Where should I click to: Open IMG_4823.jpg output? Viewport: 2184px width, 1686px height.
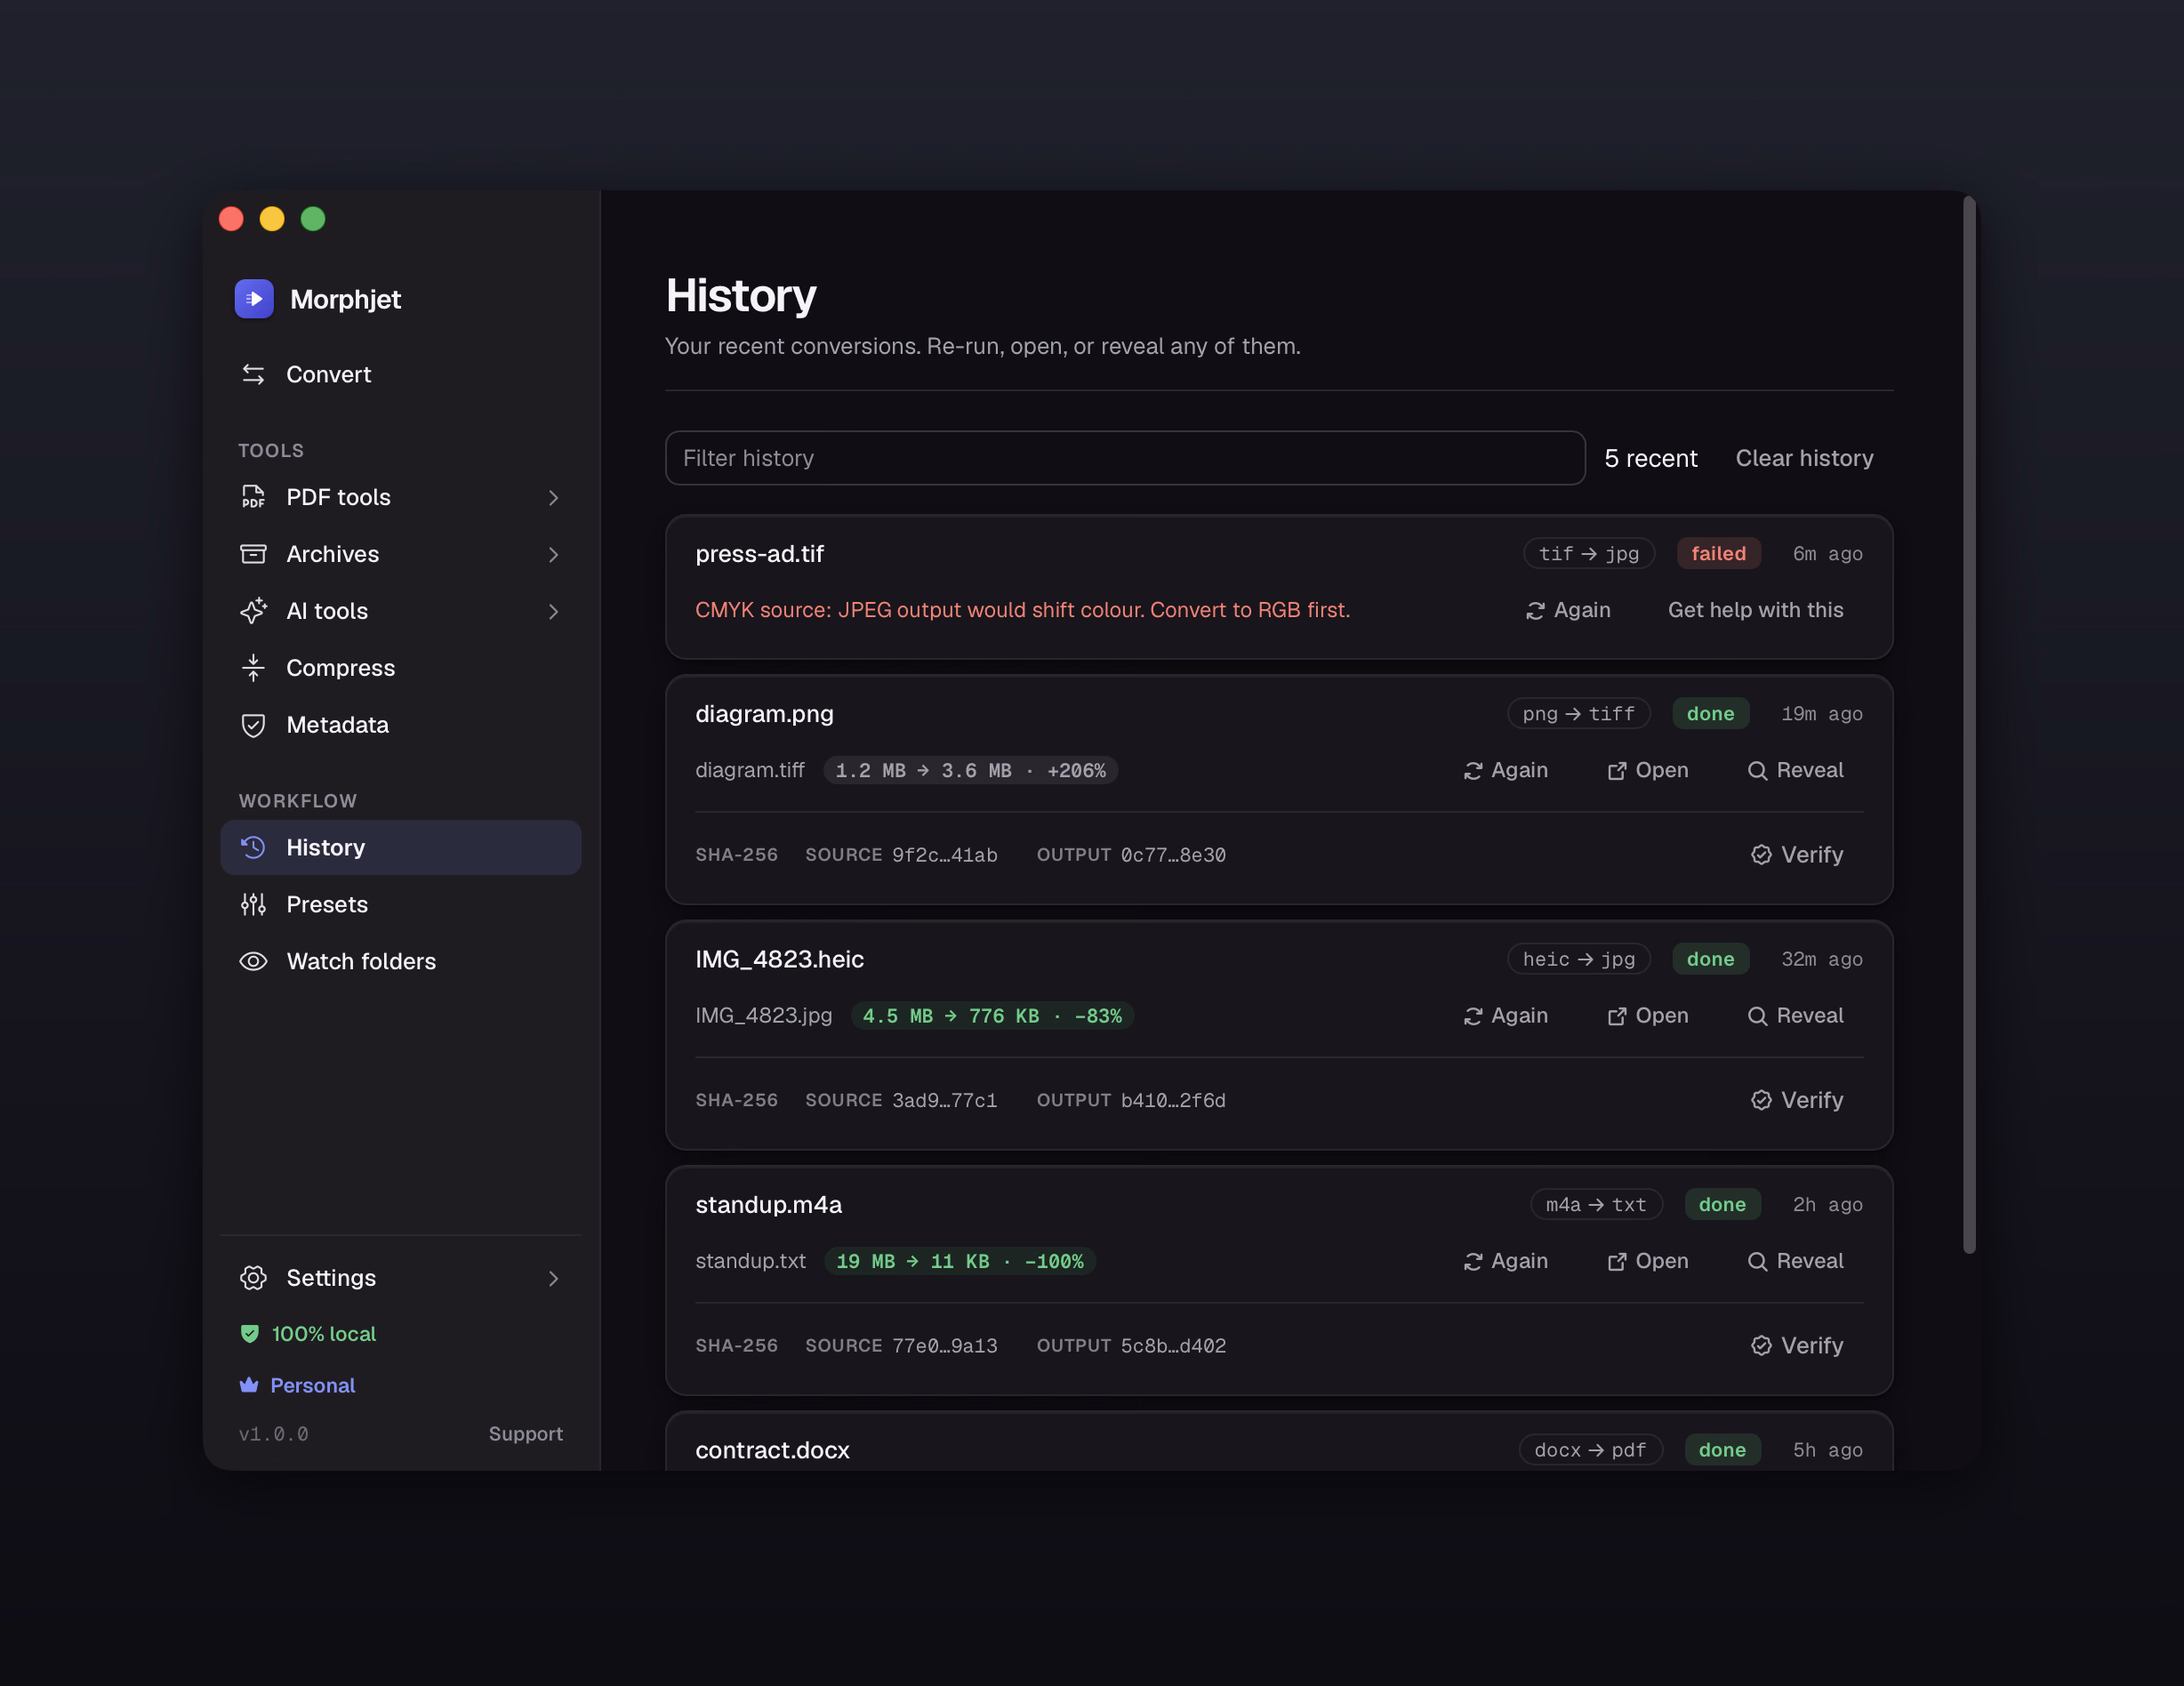pos(1647,1016)
